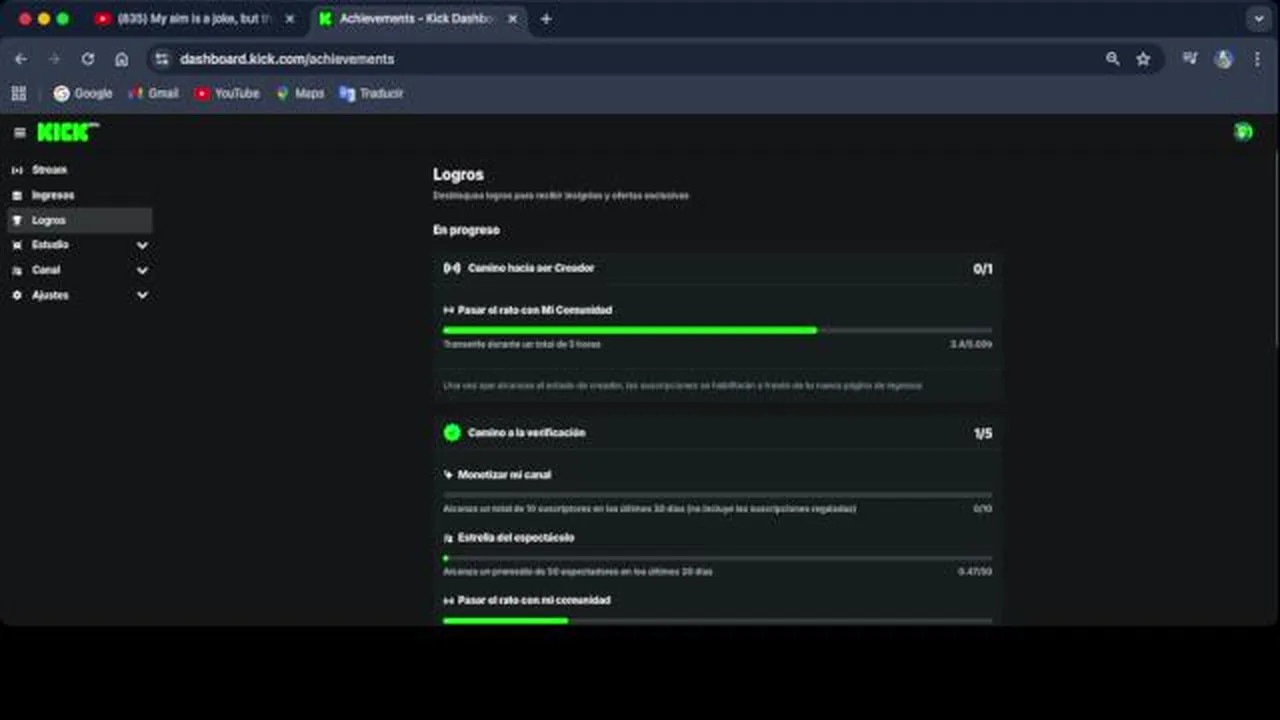The height and width of the screenshot is (720, 1280).
Task: Click the "0/1" creator counter
Action: coord(983,268)
